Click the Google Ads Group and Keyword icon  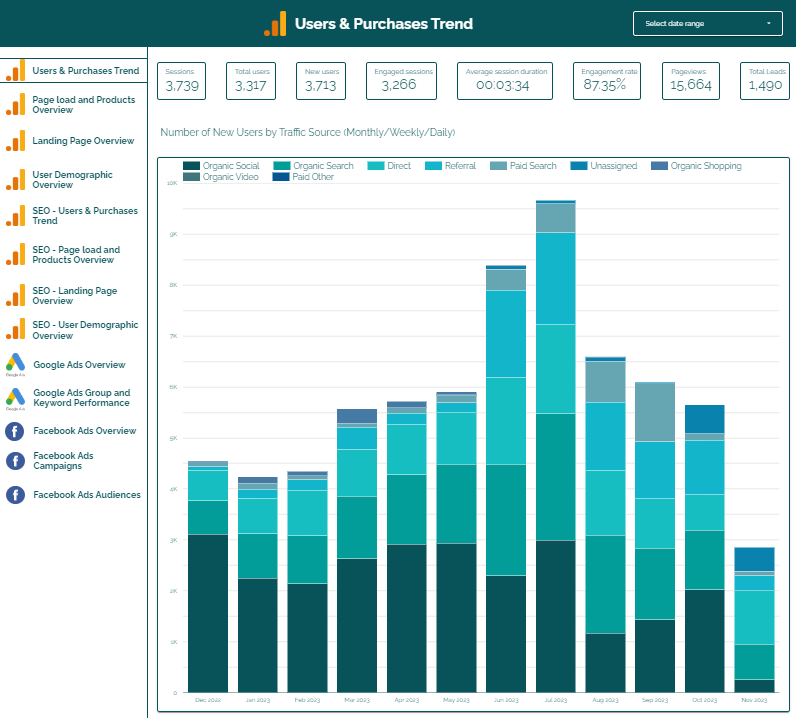pyautogui.click(x=15, y=399)
